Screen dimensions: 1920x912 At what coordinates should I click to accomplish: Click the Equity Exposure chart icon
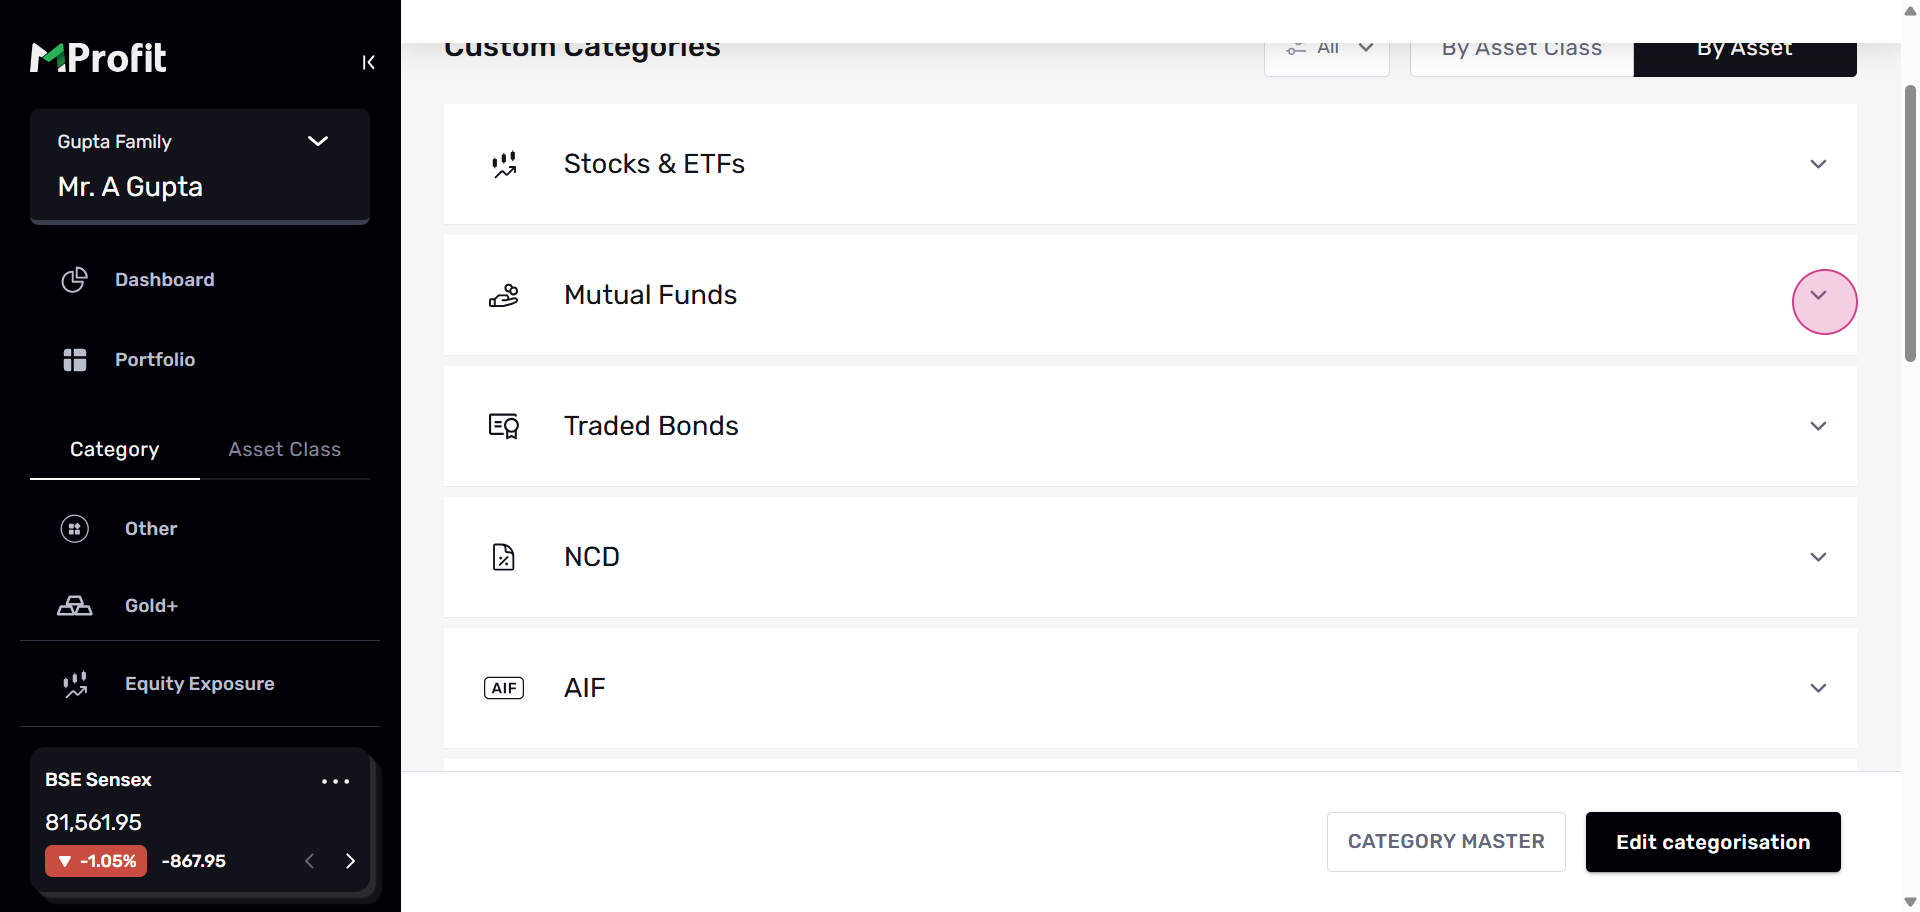pos(75,684)
